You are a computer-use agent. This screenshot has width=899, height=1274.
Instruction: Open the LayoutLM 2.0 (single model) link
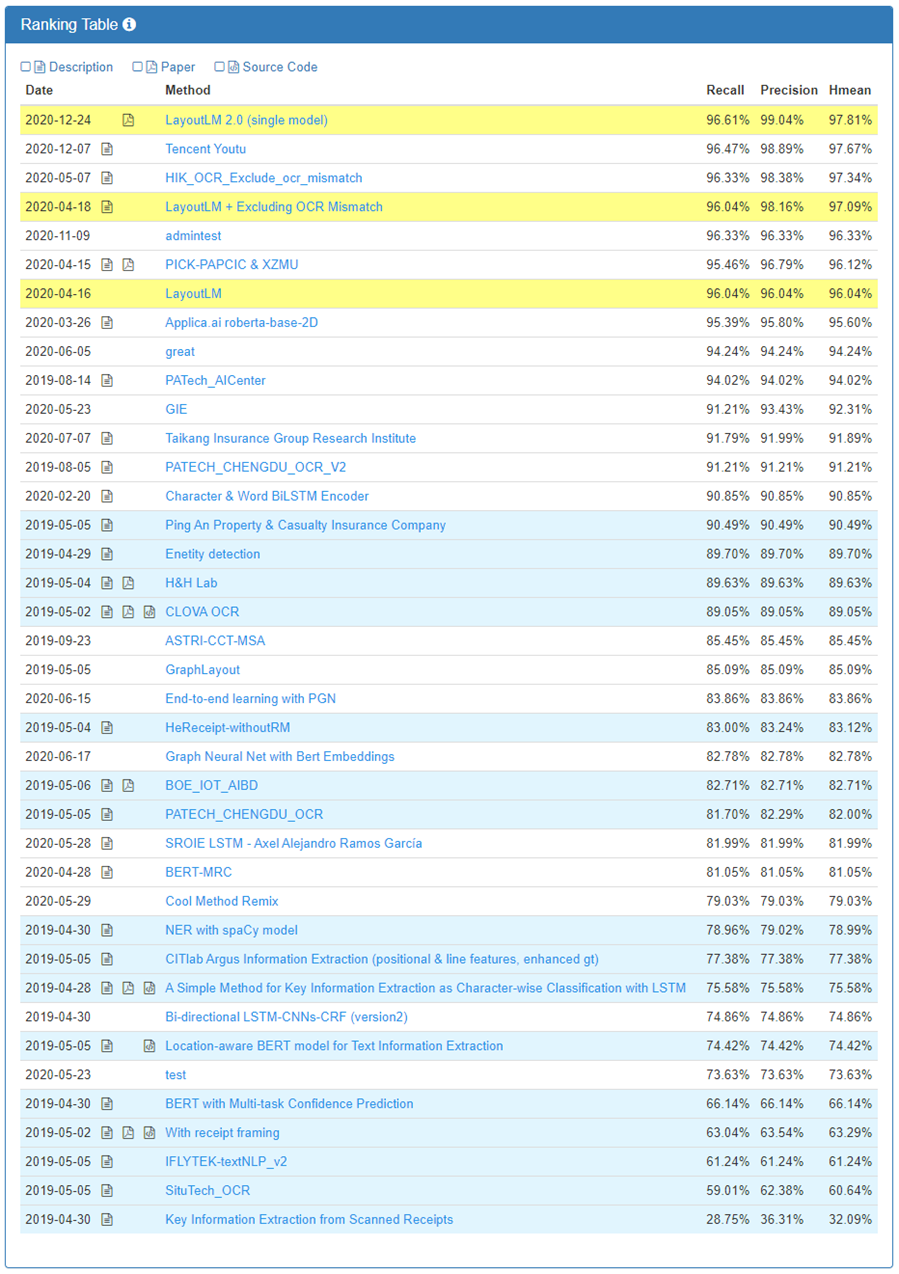pyautogui.click(x=246, y=120)
